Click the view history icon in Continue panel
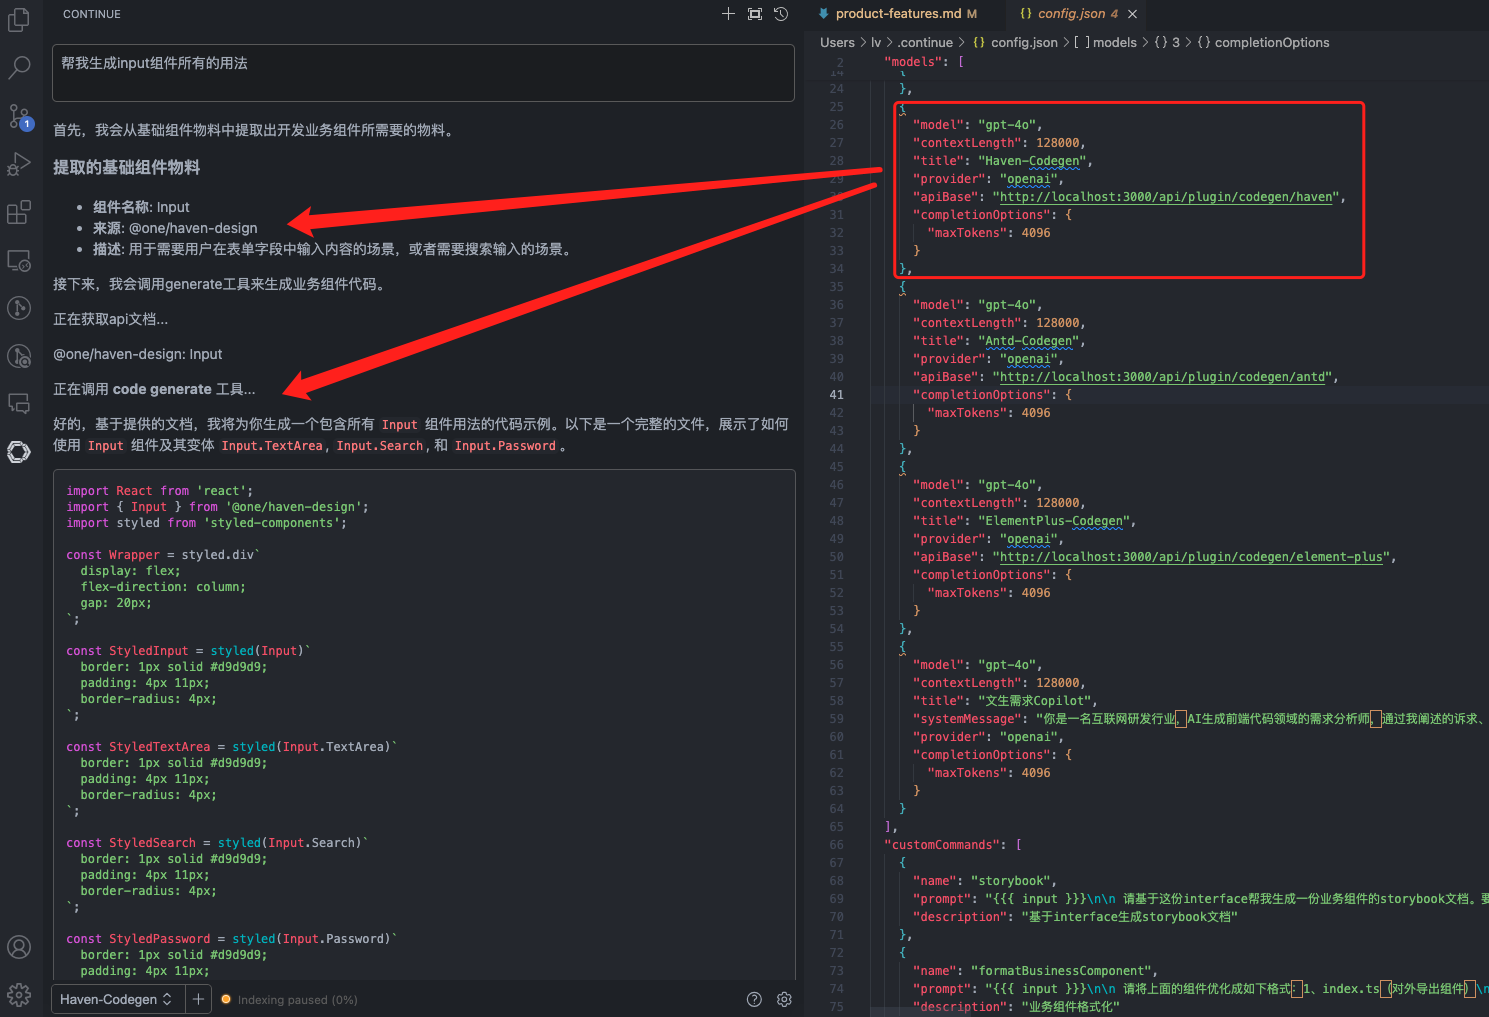 (x=781, y=14)
